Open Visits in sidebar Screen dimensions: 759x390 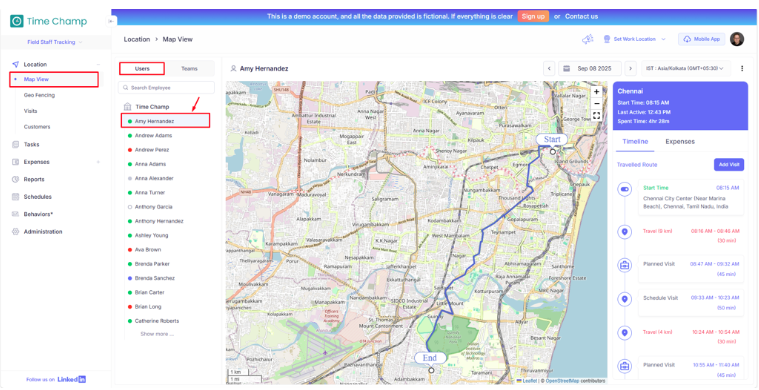click(30, 111)
